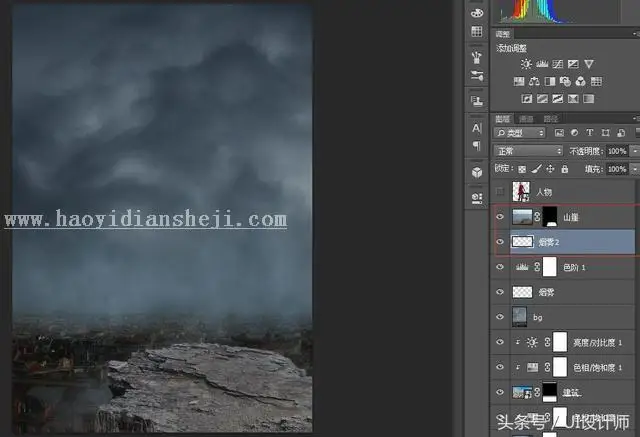The height and width of the screenshot is (437, 640).
Task: Open the blend mode dropdown showing 正常
Action: tap(528, 151)
